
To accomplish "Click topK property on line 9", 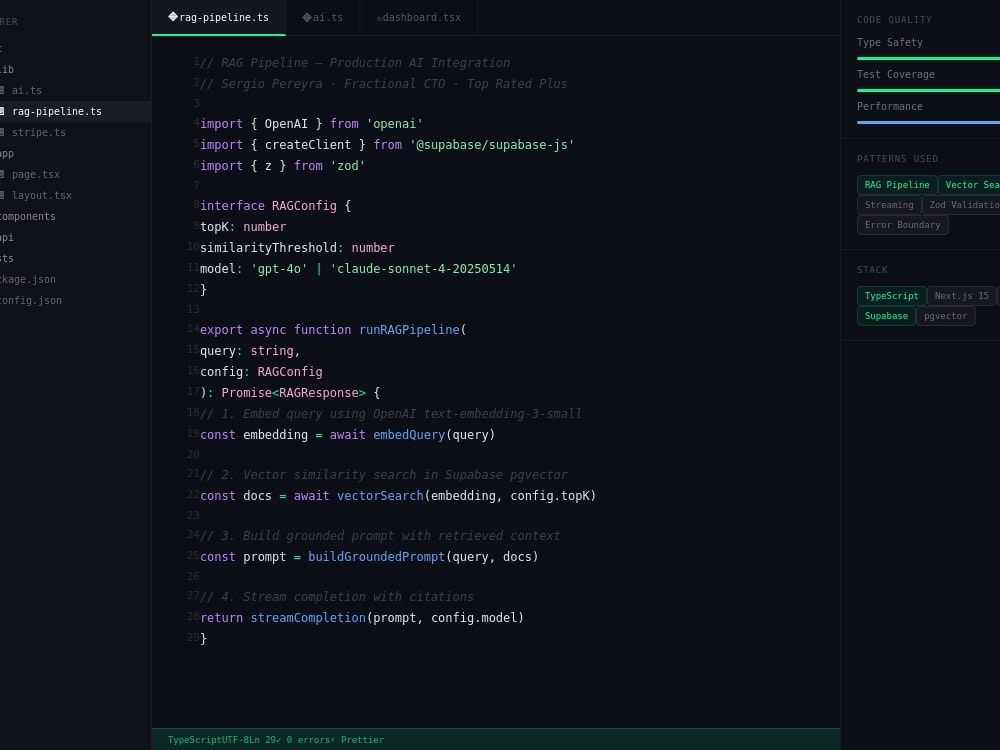I will click(214, 226).
